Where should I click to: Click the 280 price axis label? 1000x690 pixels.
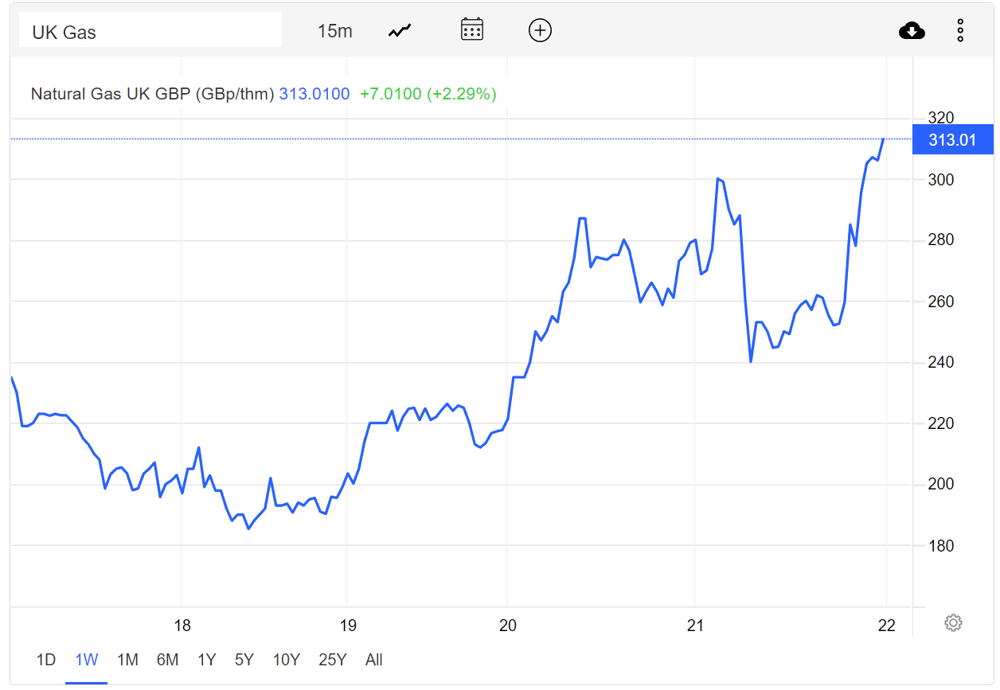click(x=941, y=240)
